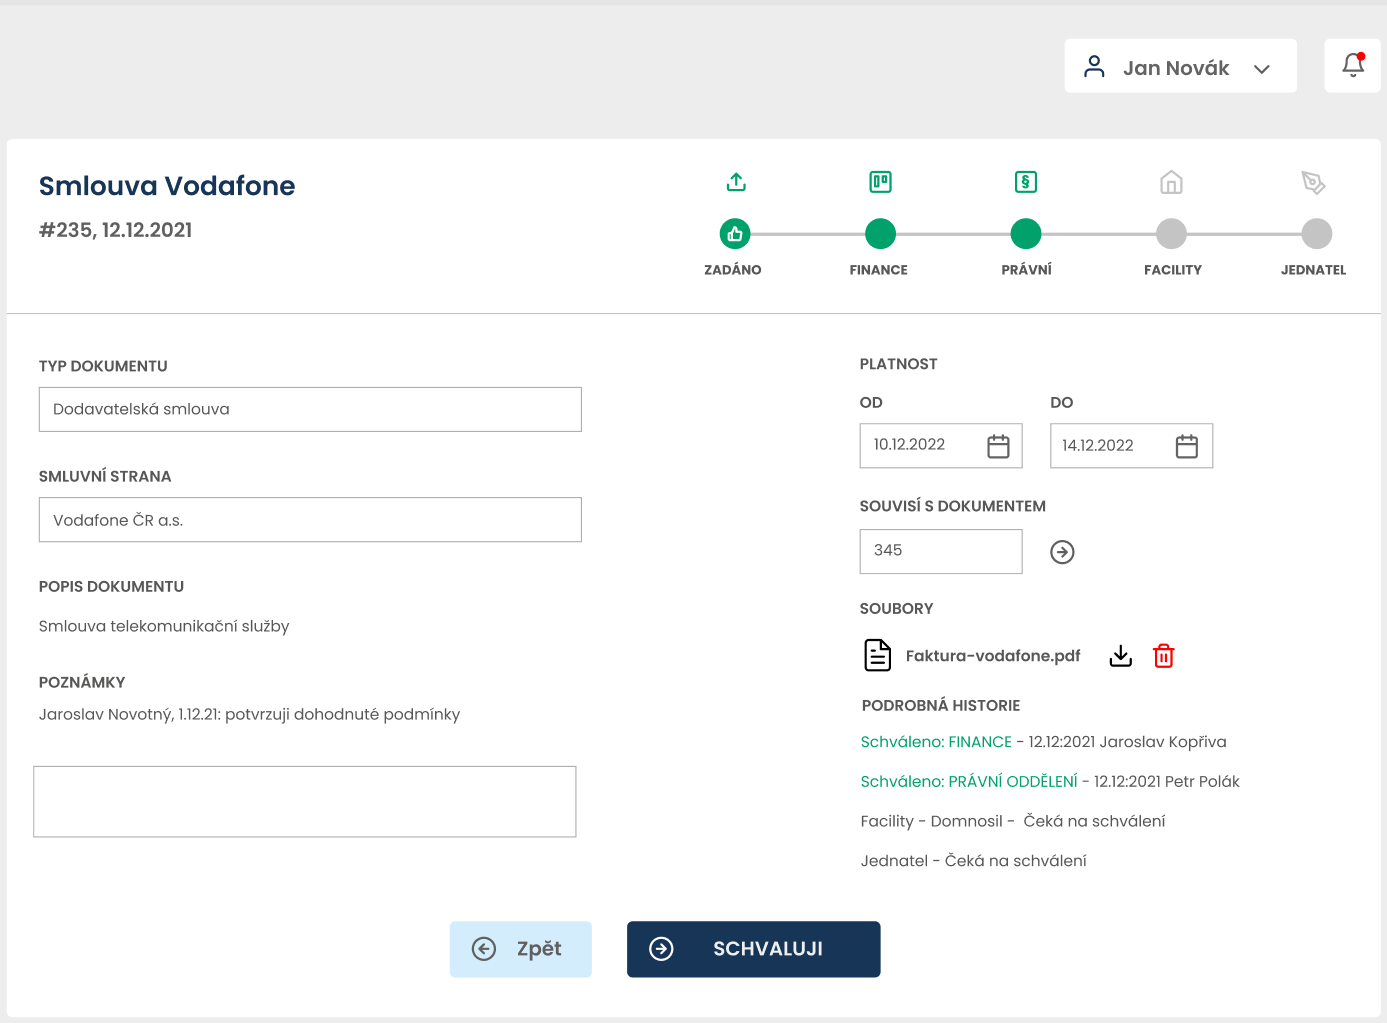The height and width of the screenshot is (1023, 1387).
Task: Click the paragraph icon above Právní
Action: click(1026, 182)
